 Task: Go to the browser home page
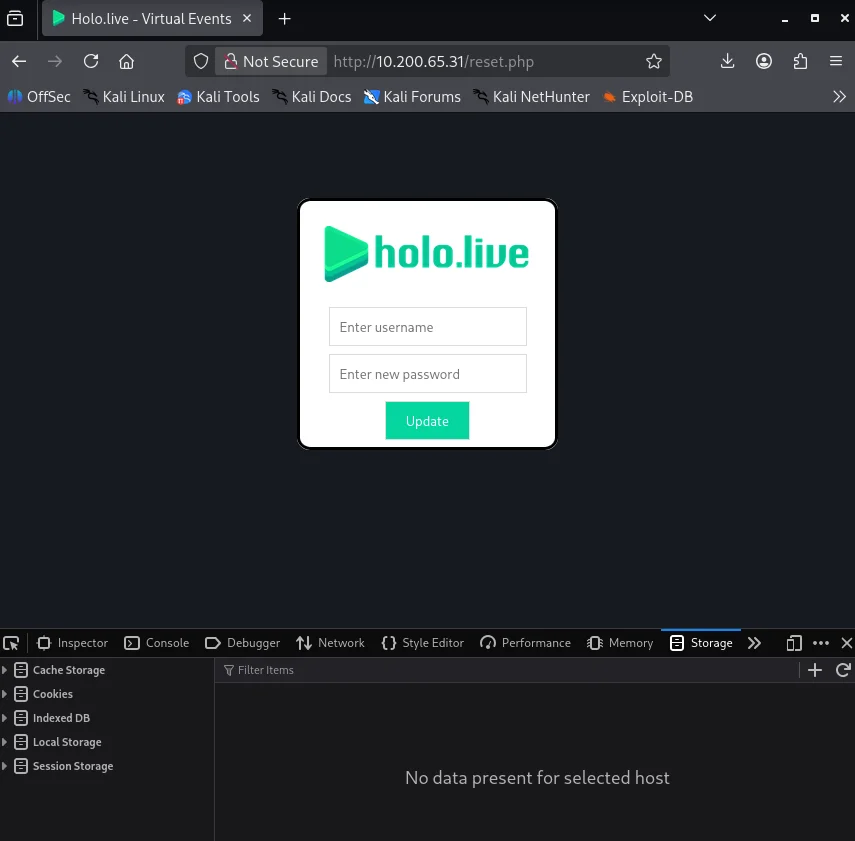[126, 61]
